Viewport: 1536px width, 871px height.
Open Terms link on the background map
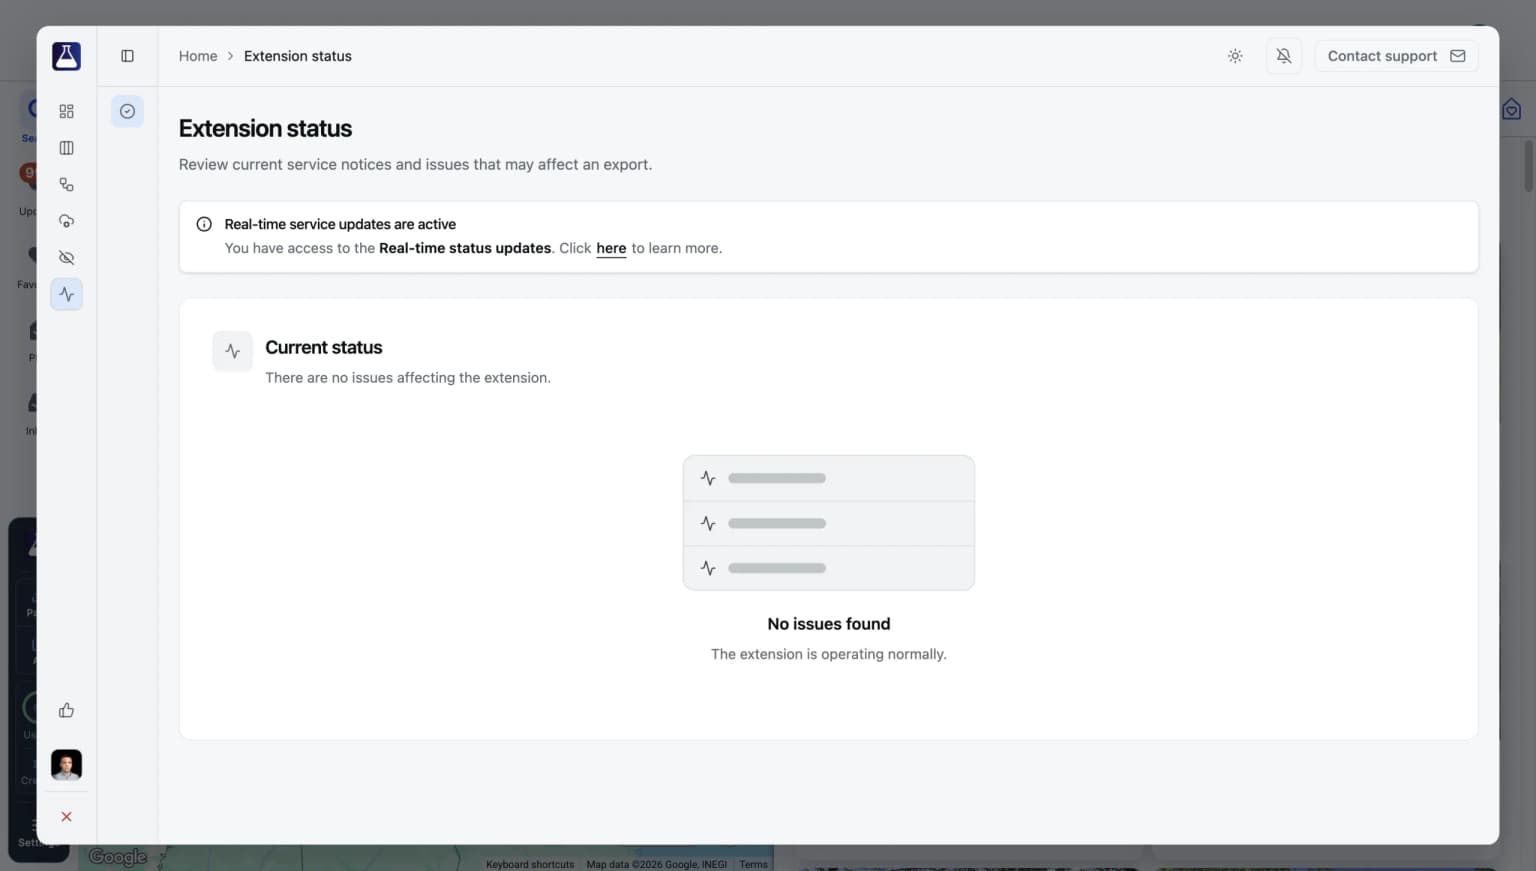coord(754,864)
